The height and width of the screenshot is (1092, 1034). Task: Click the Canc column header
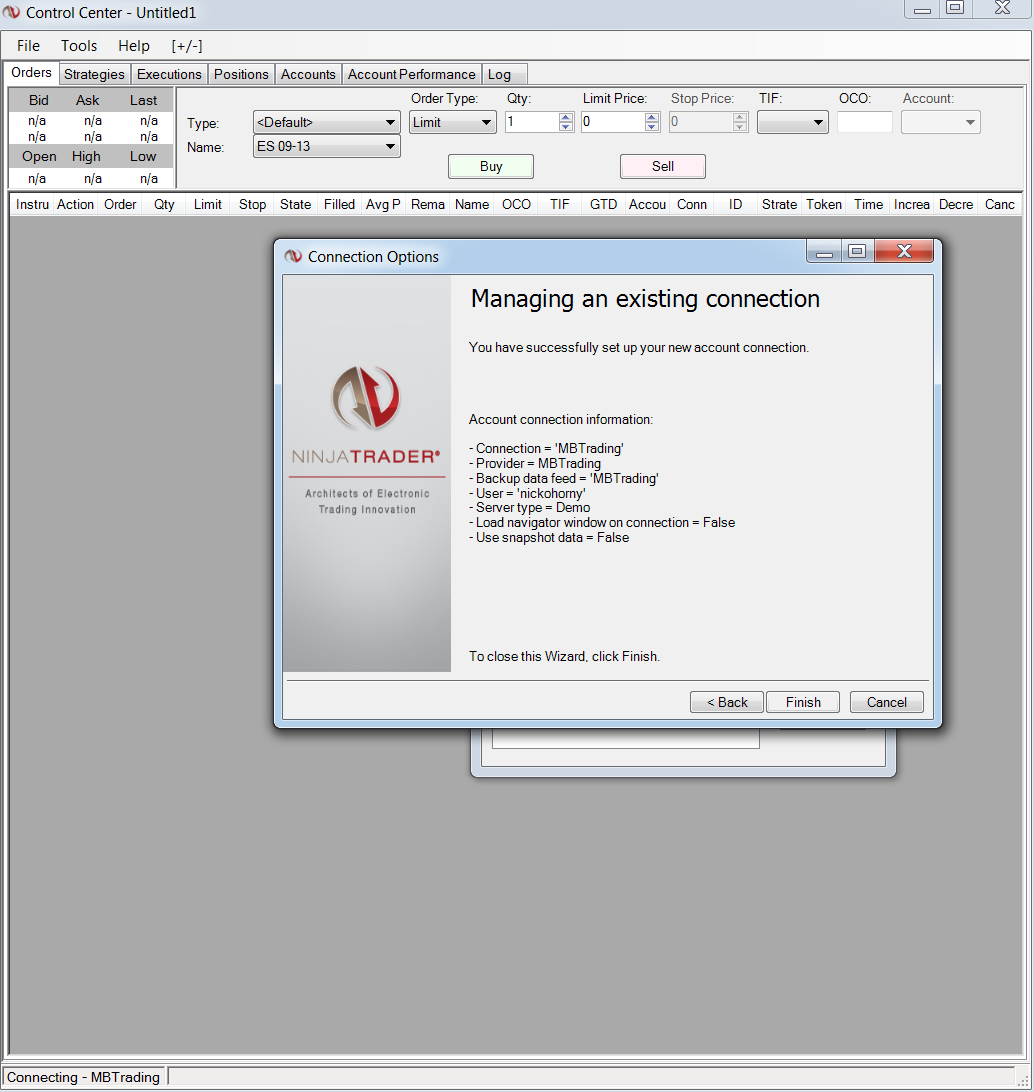pos(999,204)
